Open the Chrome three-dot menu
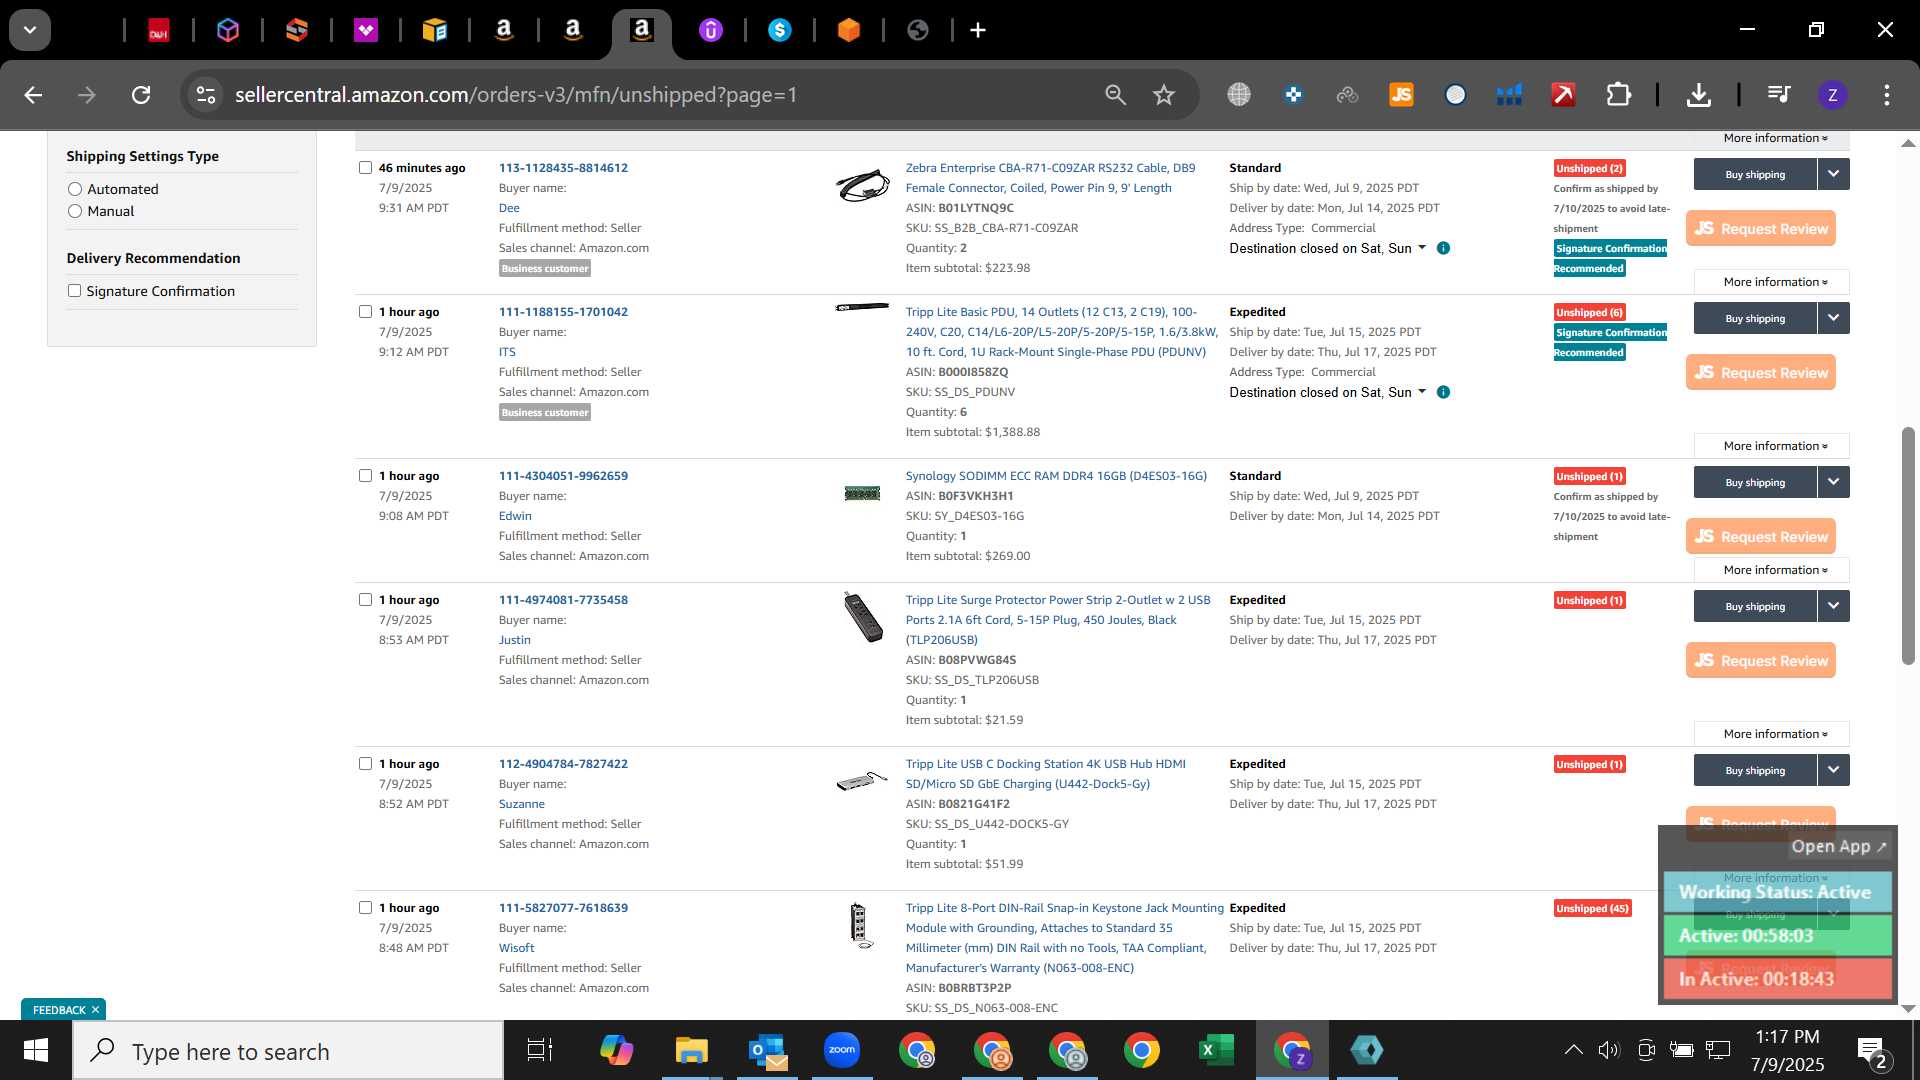Viewport: 1920px width, 1080px height. (x=1887, y=95)
